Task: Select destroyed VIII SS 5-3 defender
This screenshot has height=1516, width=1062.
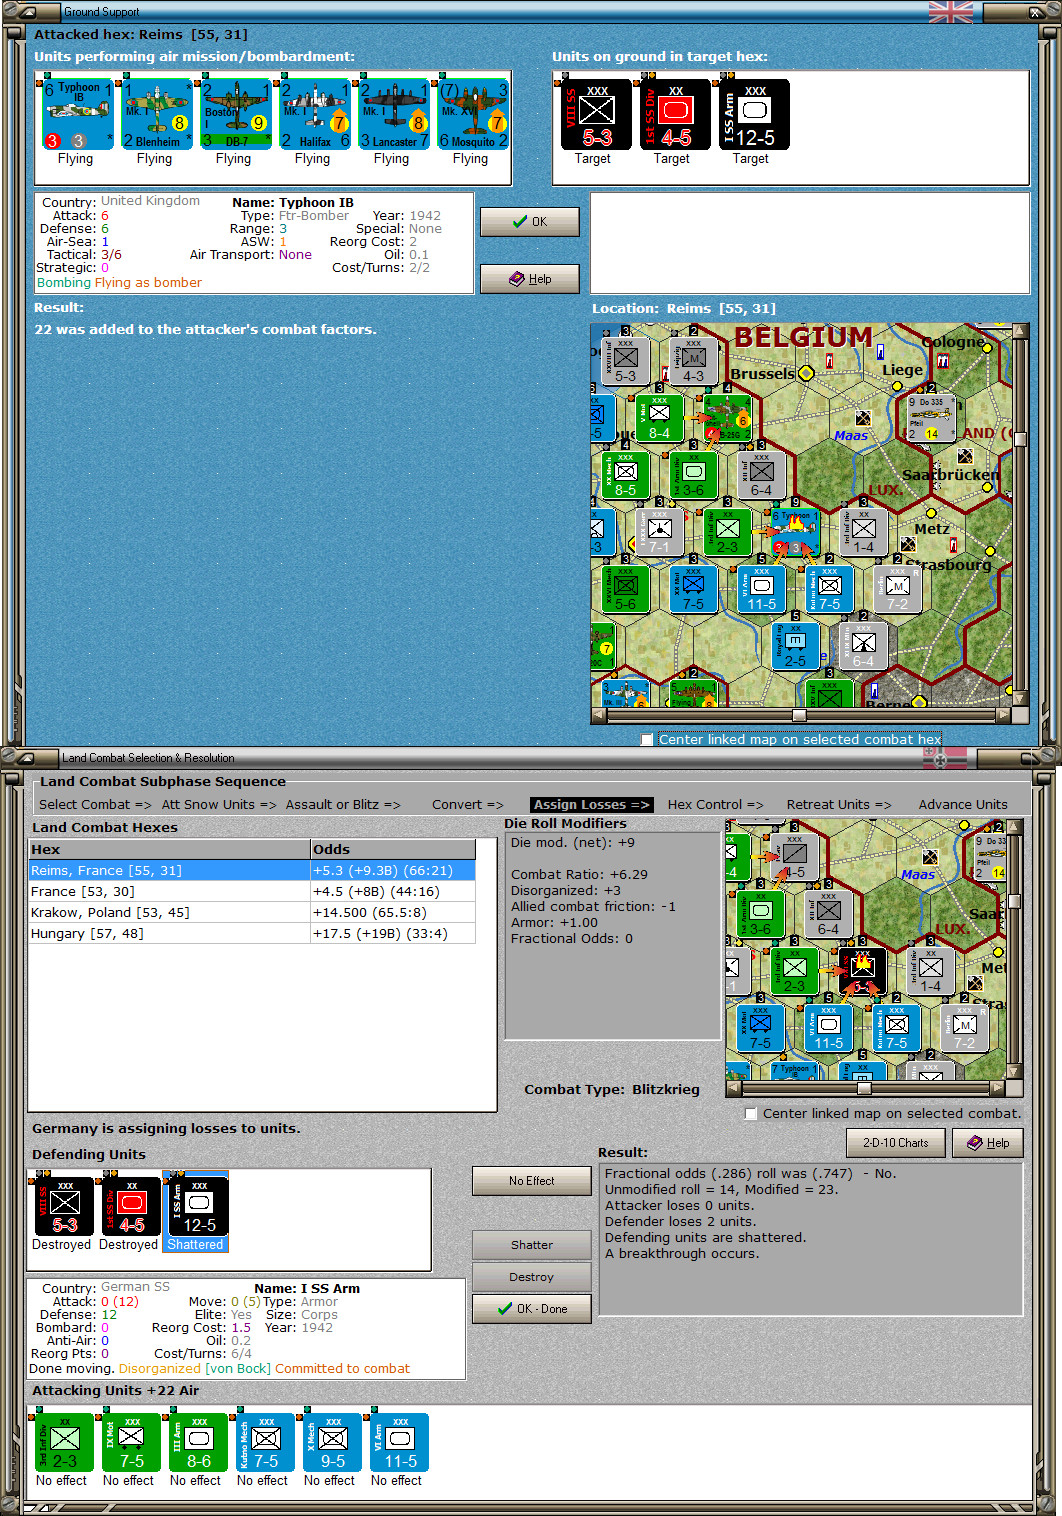Action: (65, 1206)
